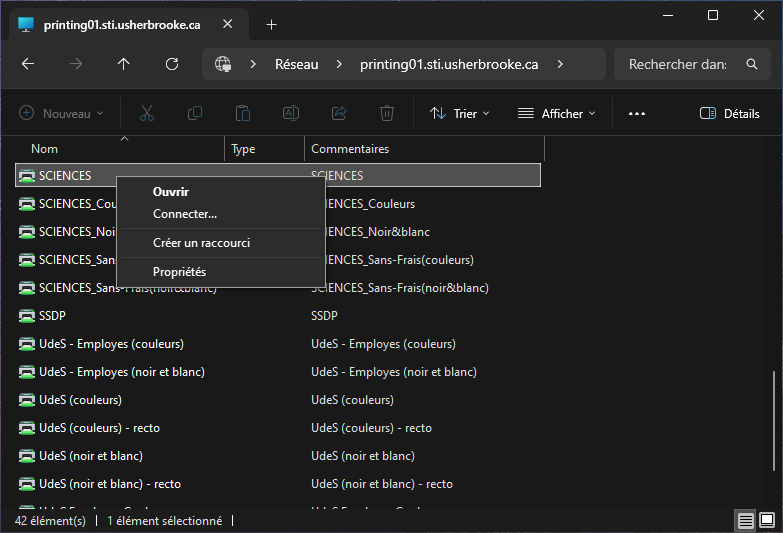The image size is (783, 533).
Task: Select Créer un raccourci menu entry
Action: [221, 243]
